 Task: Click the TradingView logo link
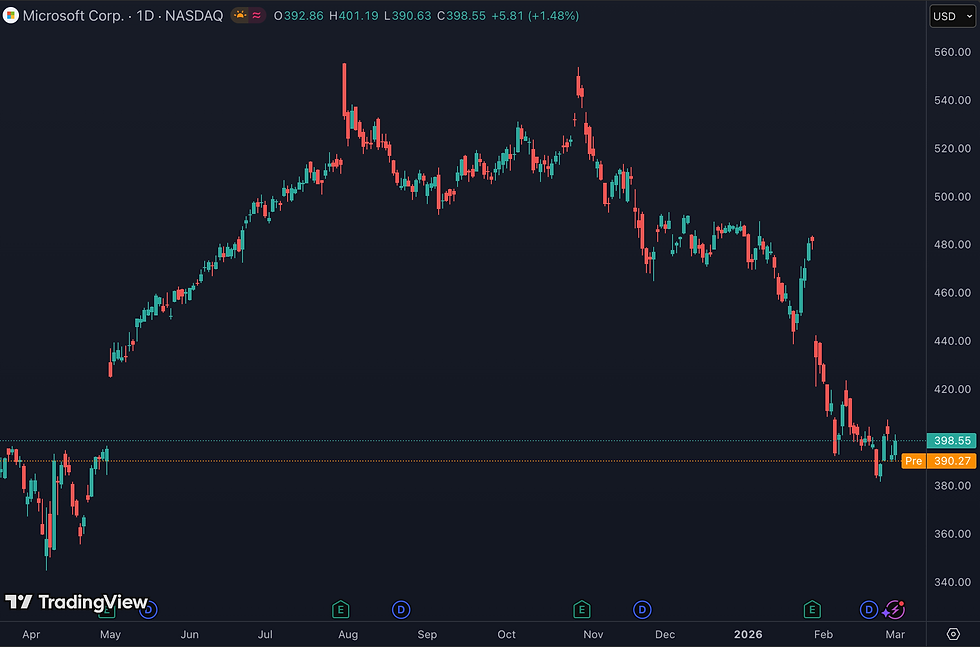pyautogui.click(x=76, y=602)
